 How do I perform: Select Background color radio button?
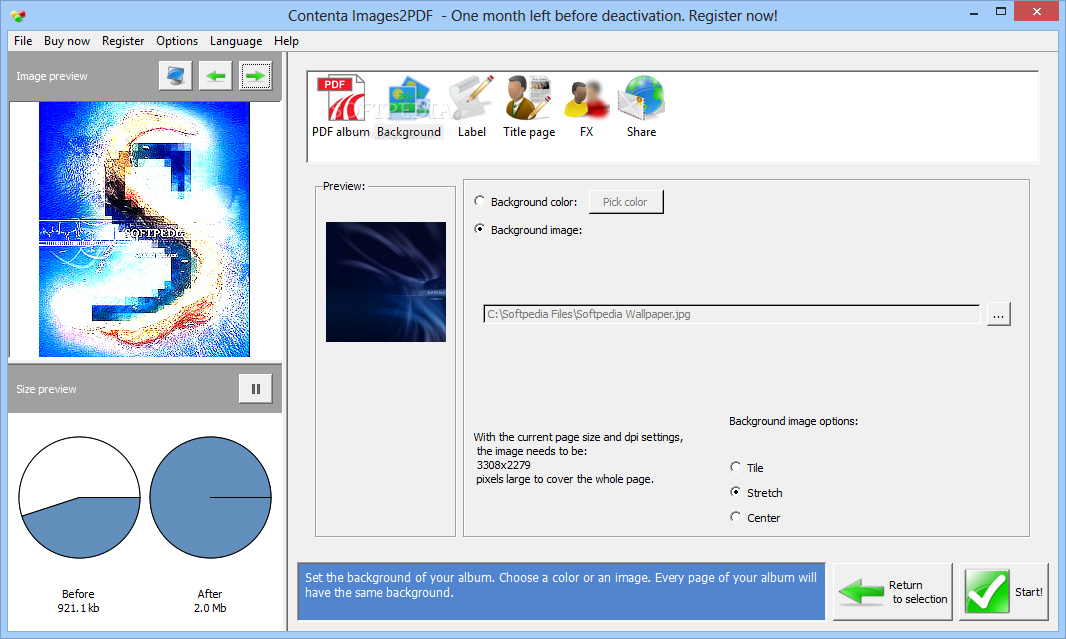point(480,201)
